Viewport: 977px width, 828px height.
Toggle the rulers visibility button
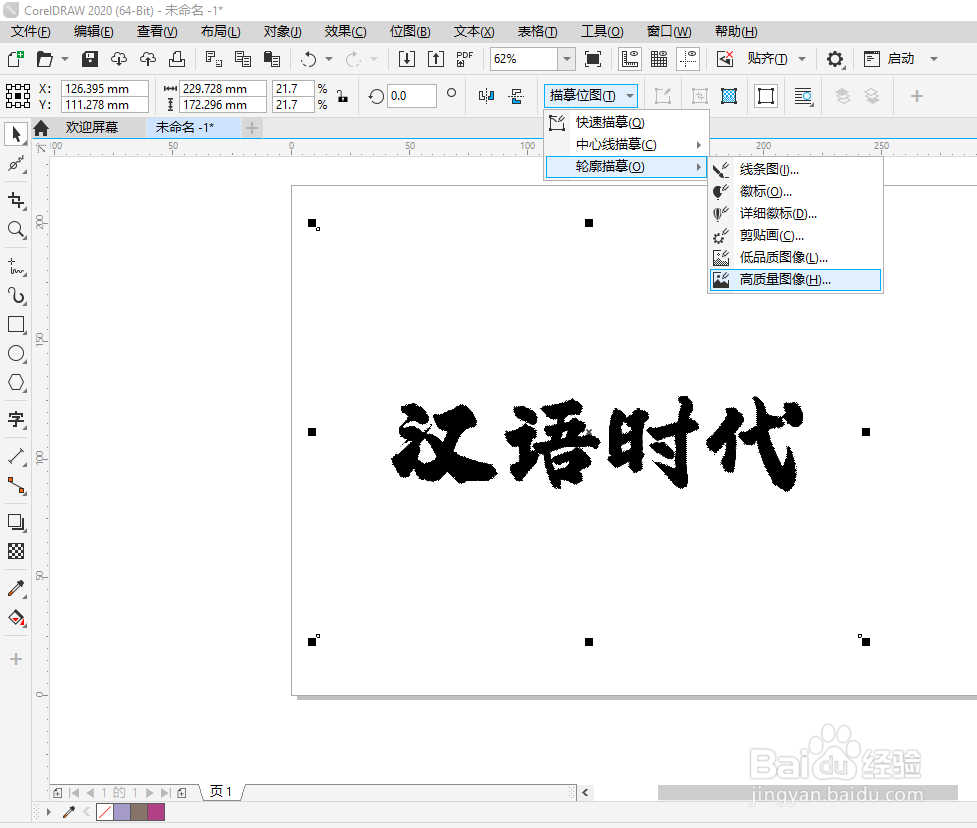(630, 60)
